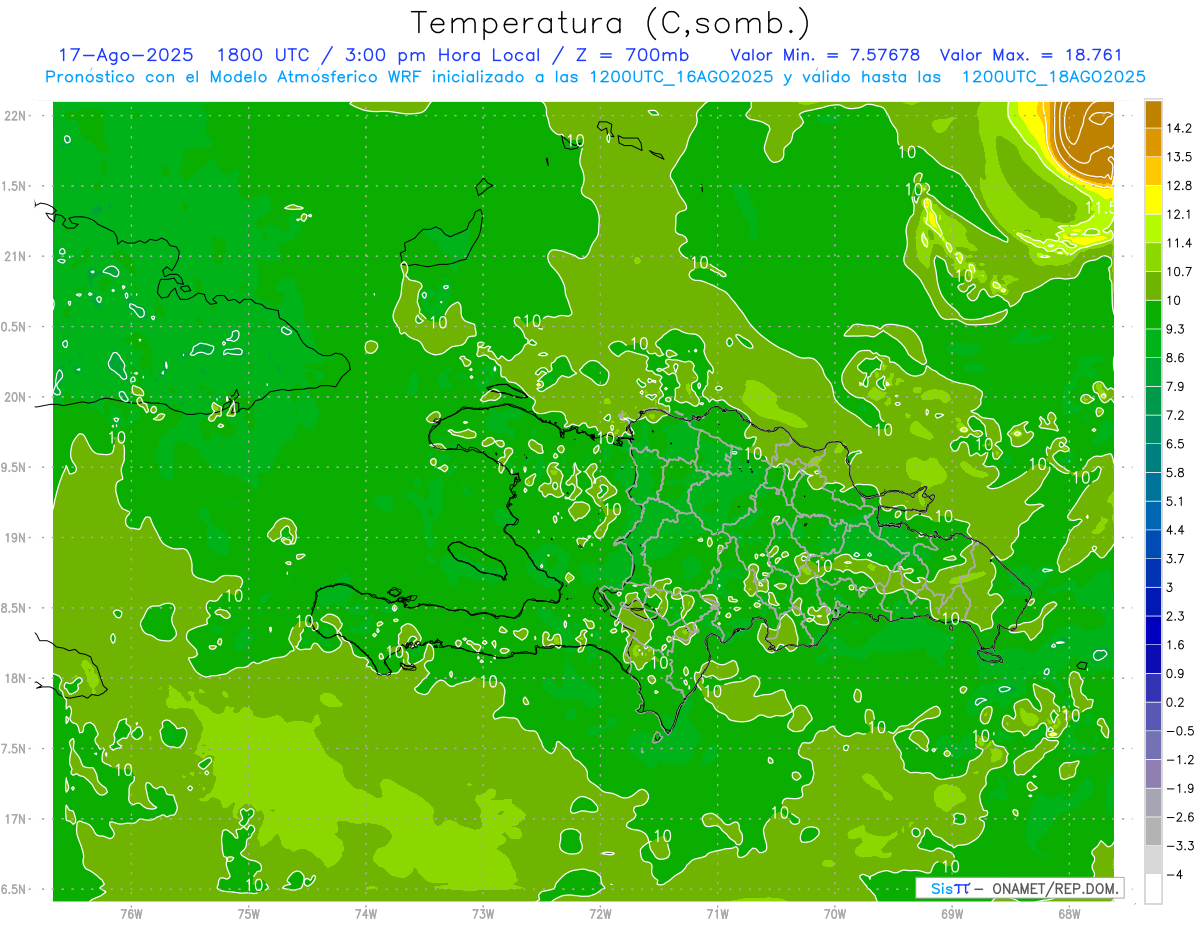This screenshot has width=1200, height=927.
Task: Click the '70W' longitude label
Action: pyautogui.click(x=835, y=913)
